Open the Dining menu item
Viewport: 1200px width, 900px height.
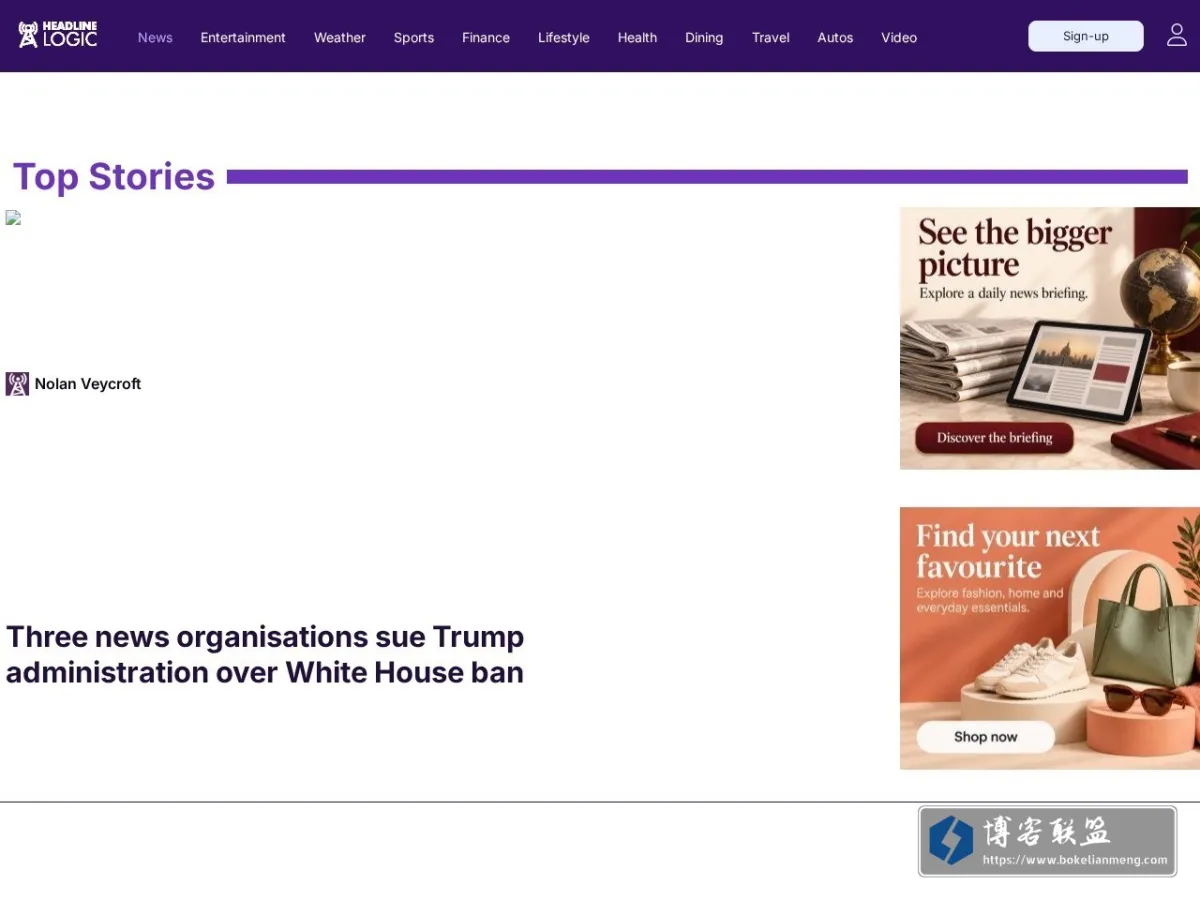(x=704, y=37)
